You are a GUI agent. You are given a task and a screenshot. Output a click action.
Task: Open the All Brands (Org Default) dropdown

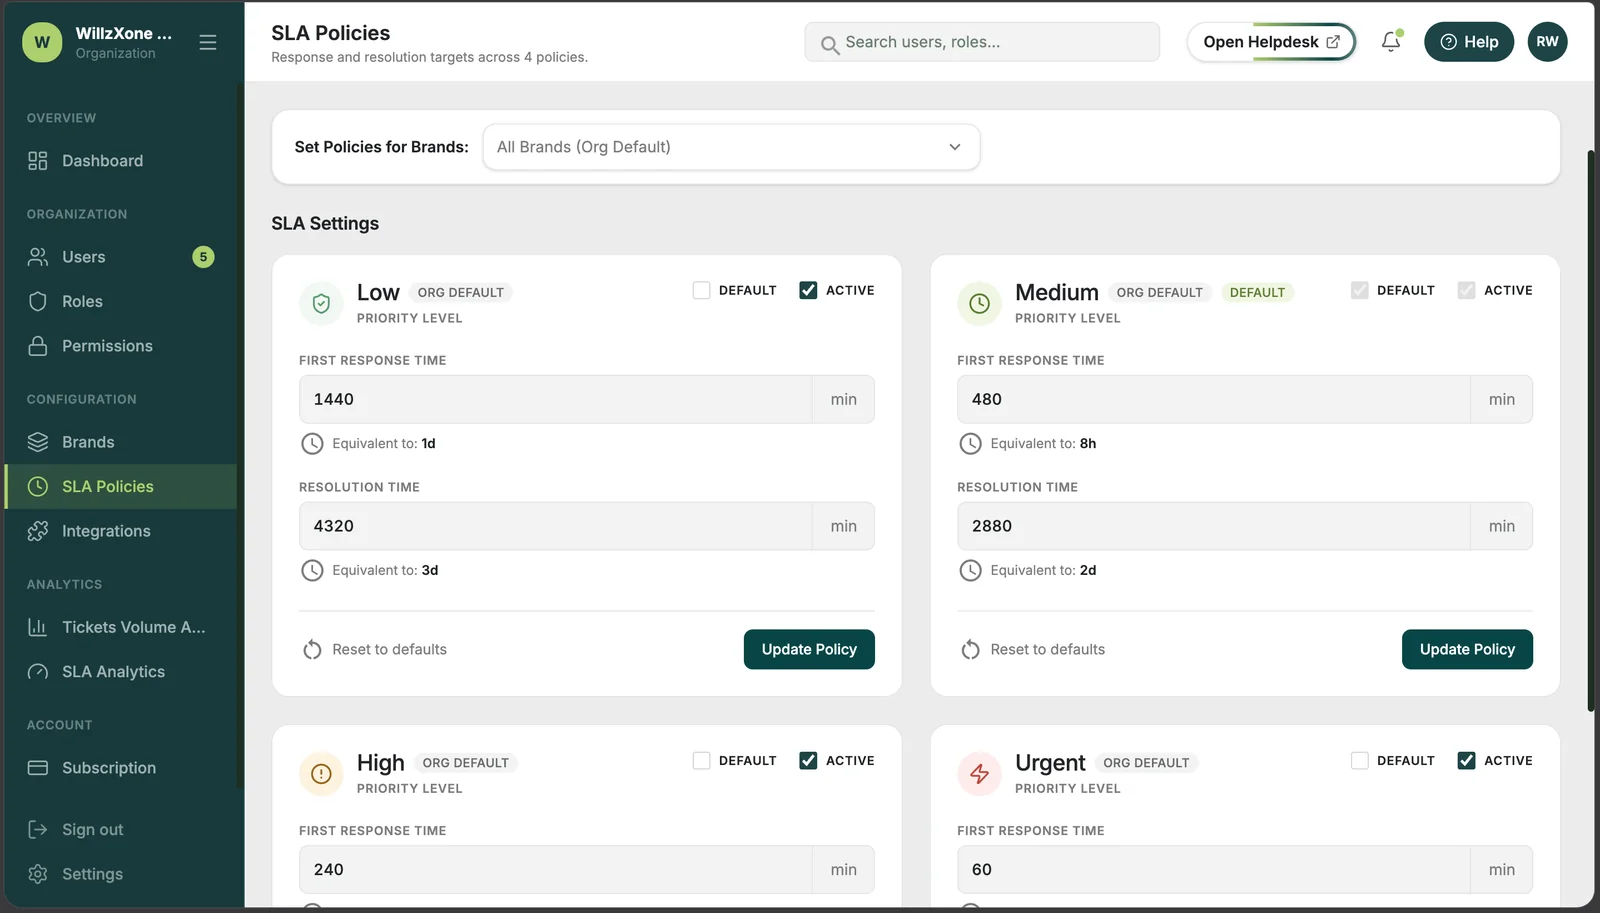pyautogui.click(x=731, y=147)
